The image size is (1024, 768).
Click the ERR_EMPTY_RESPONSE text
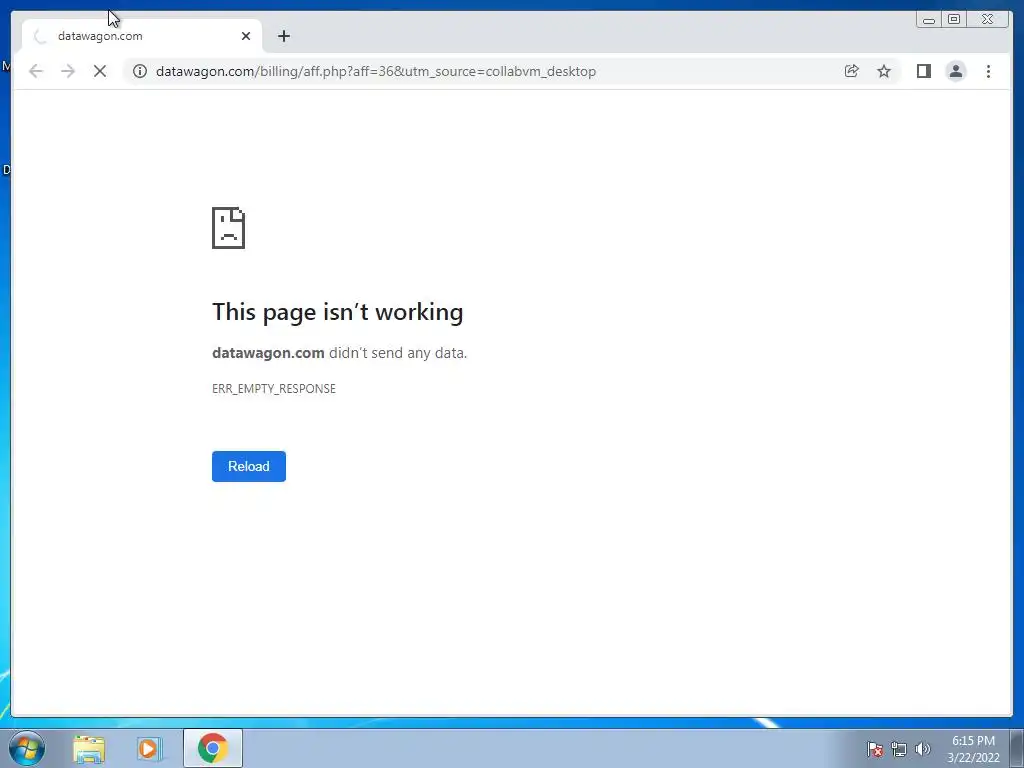[x=274, y=389]
